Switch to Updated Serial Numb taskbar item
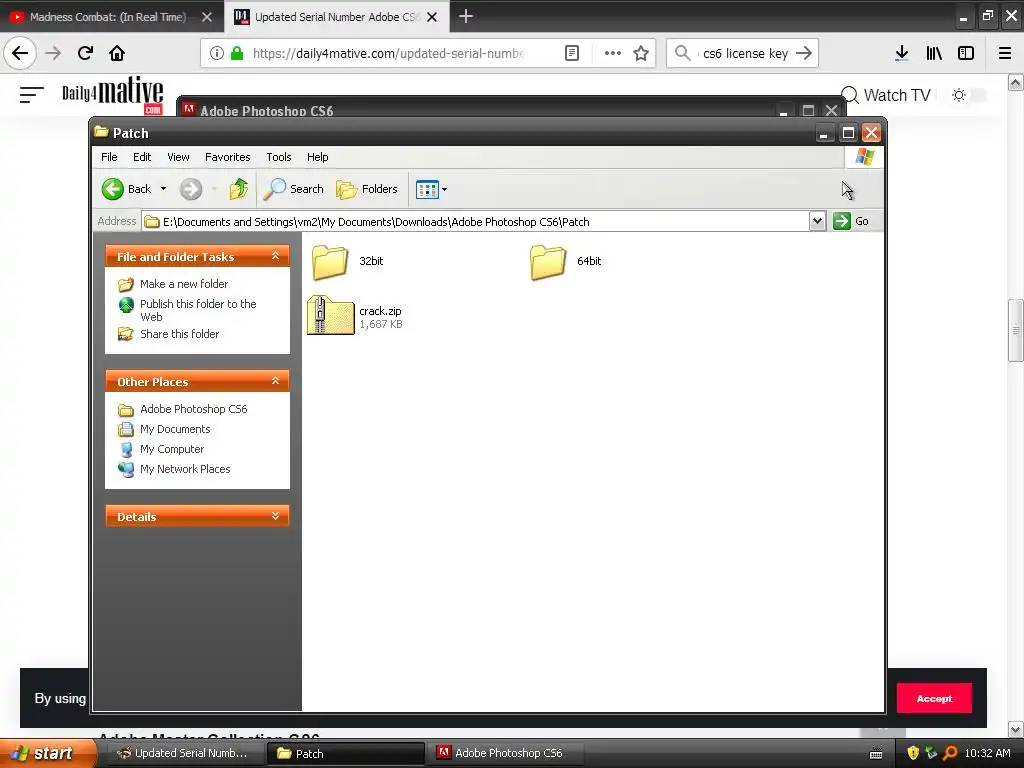Viewport: 1024px width, 768px height. (x=184, y=754)
